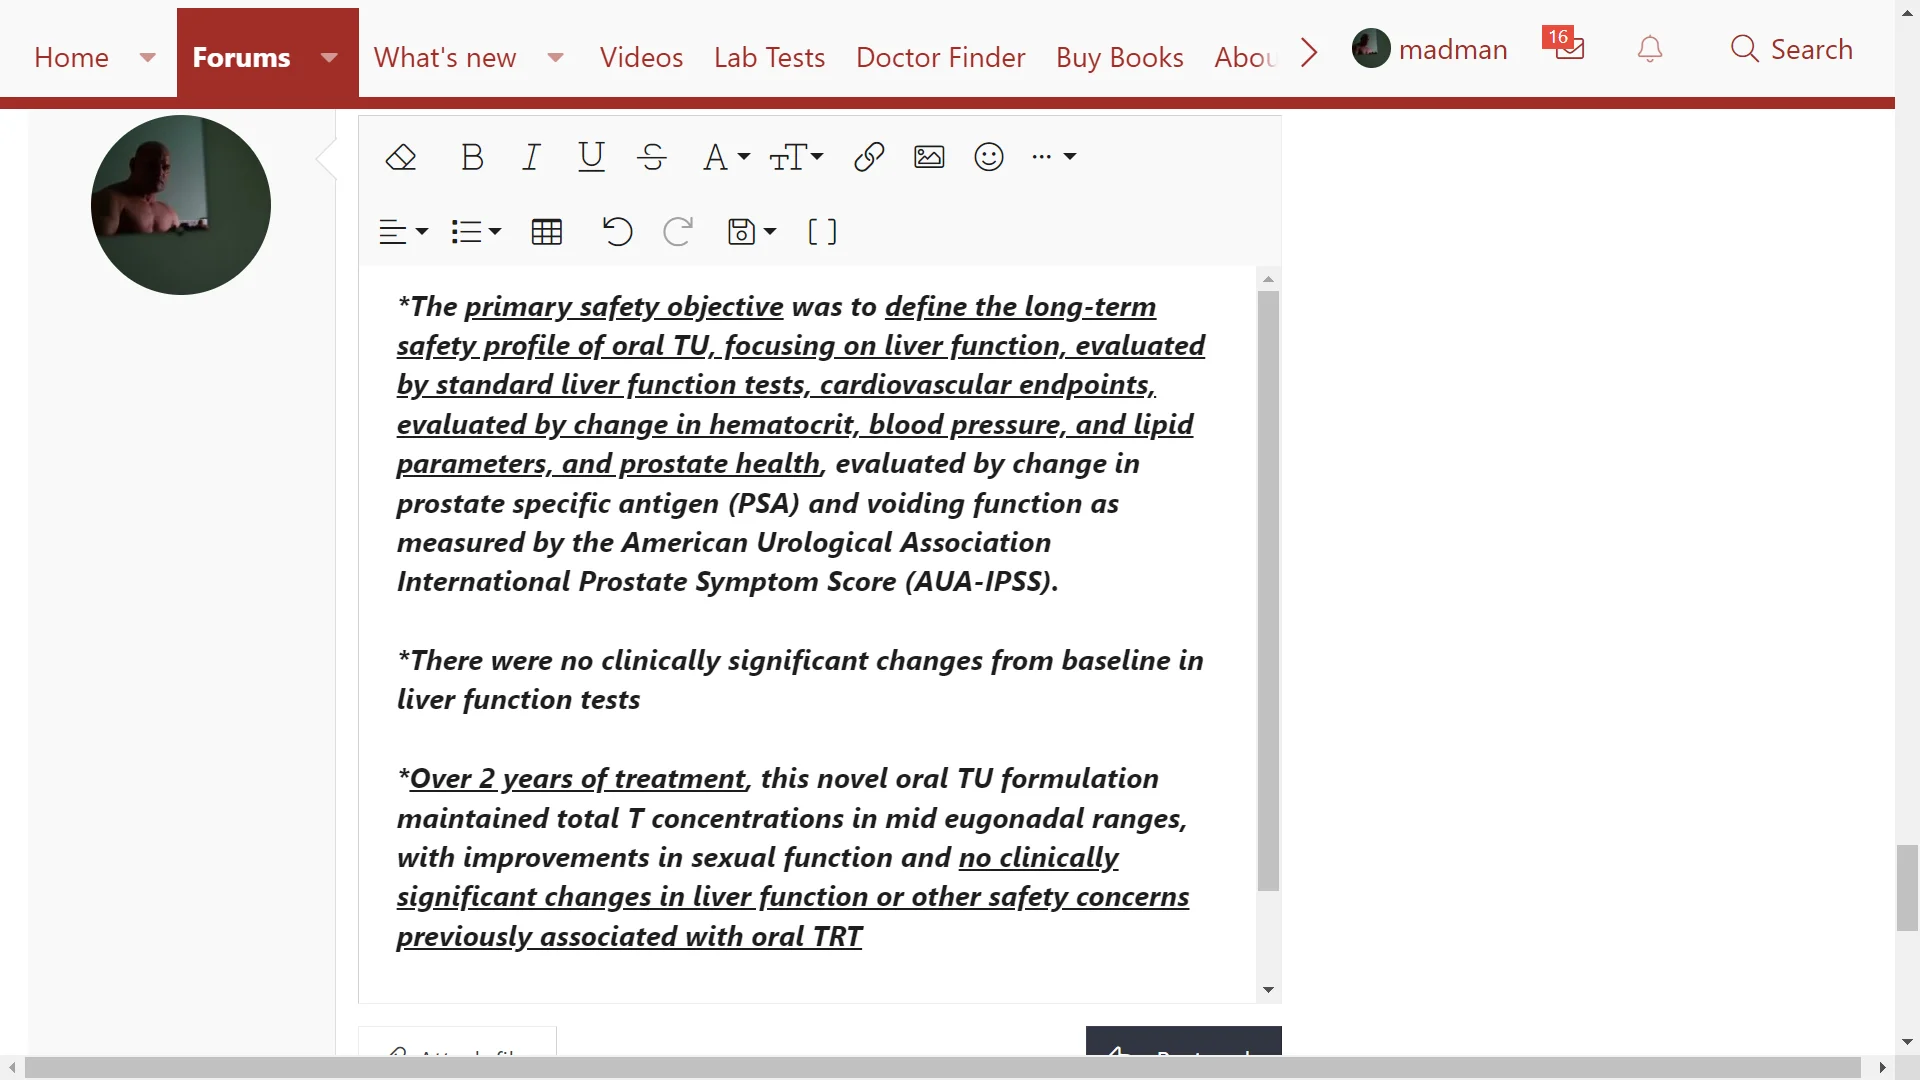
Task: Open the alerts bell notifications
Action: pyautogui.click(x=1650, y=49)
